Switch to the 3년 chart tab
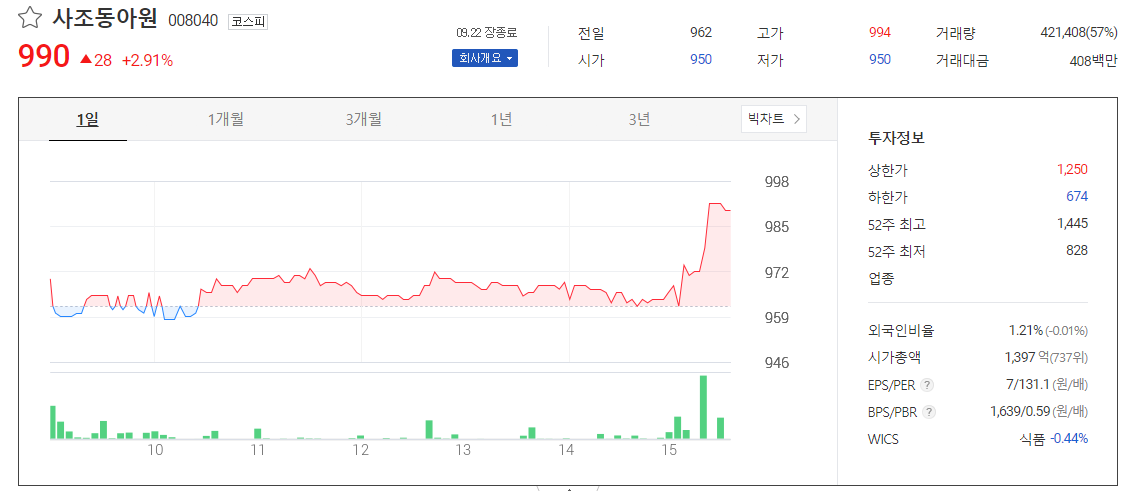 (x=639, y=120)
